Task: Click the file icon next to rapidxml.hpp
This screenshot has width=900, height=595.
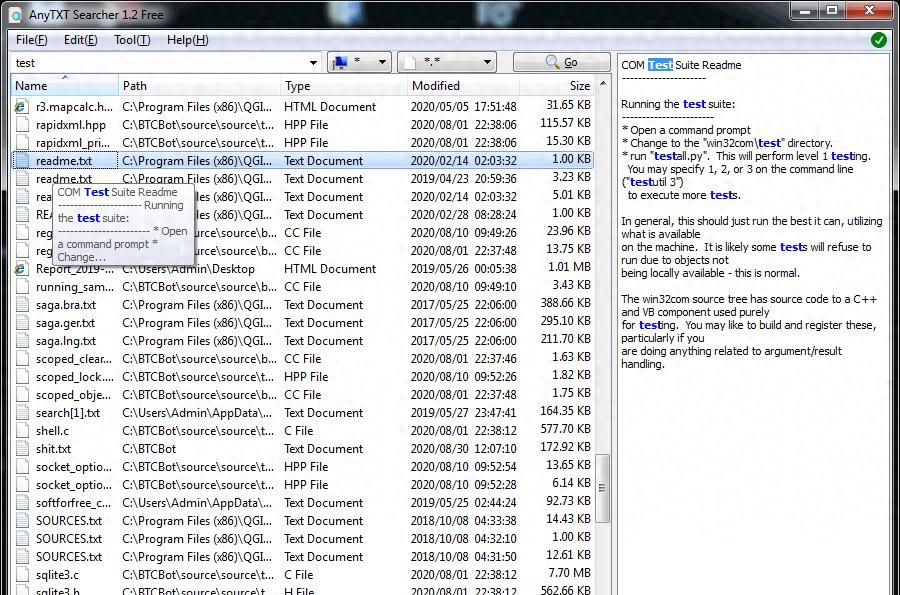Action: click(x=22, y=125)
